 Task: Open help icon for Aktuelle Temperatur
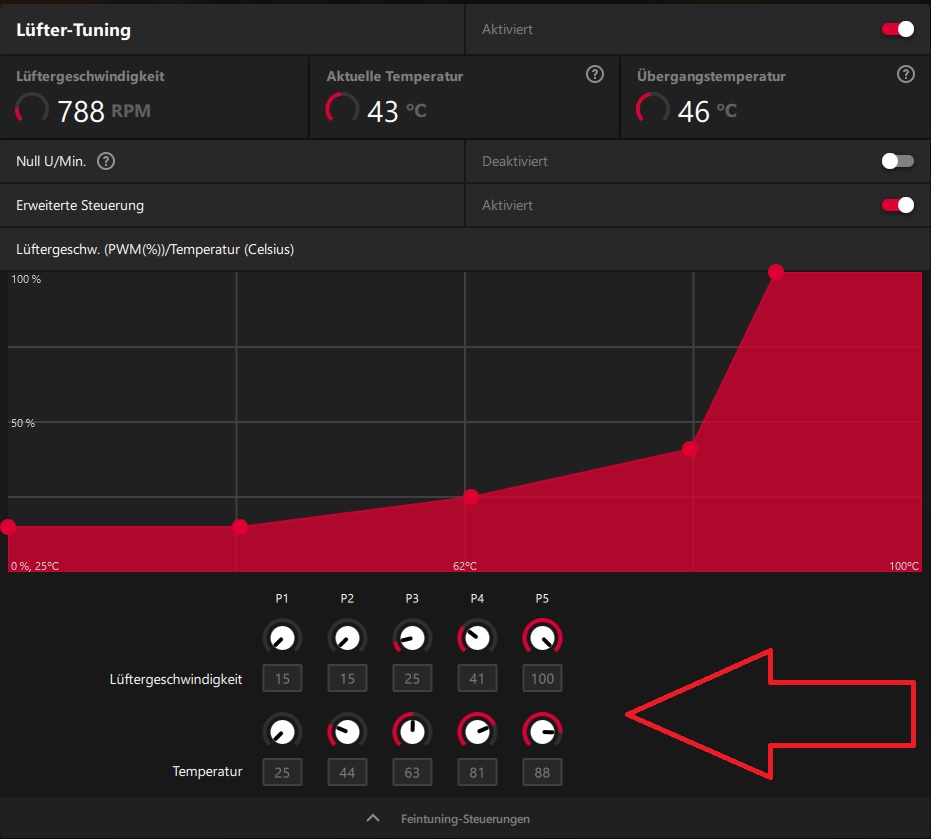[594, 74]
